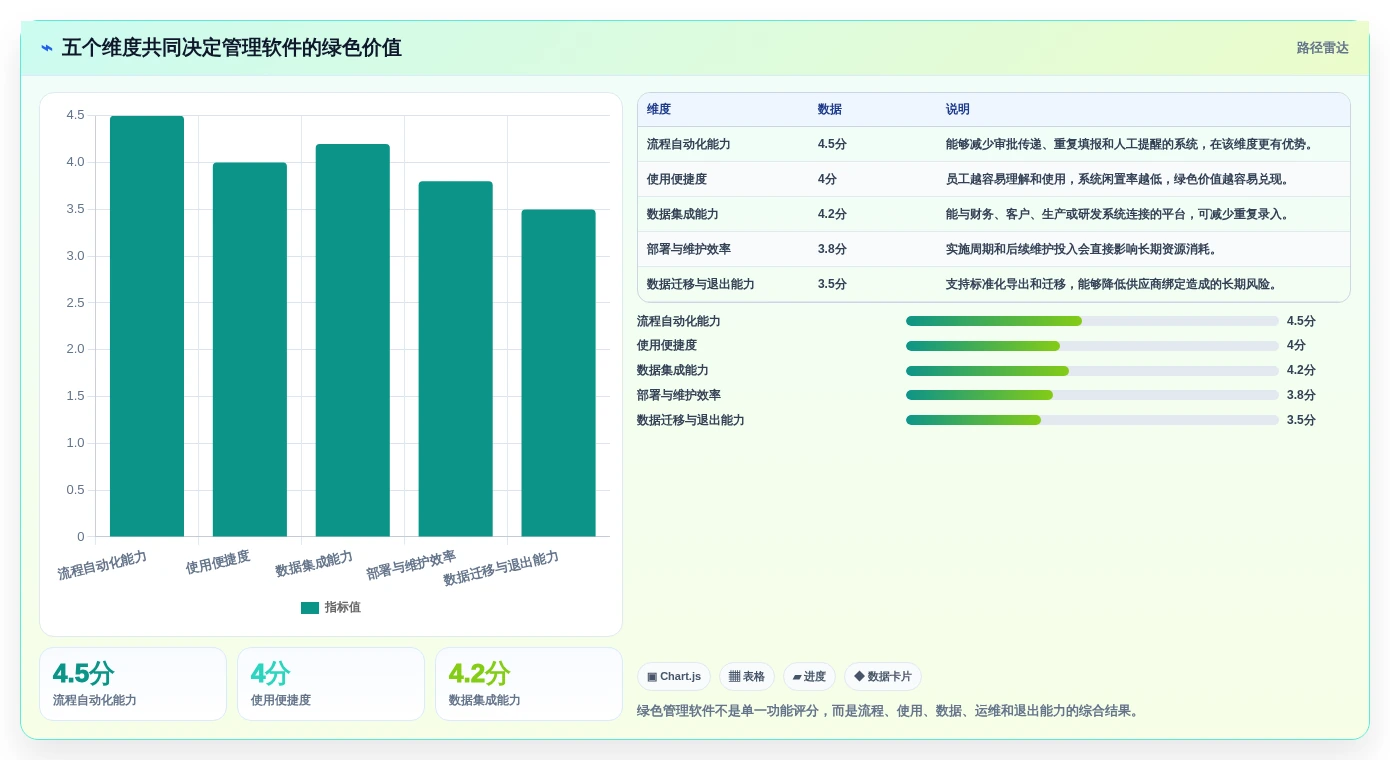Click the 进度 chip

tap(809, 677)
